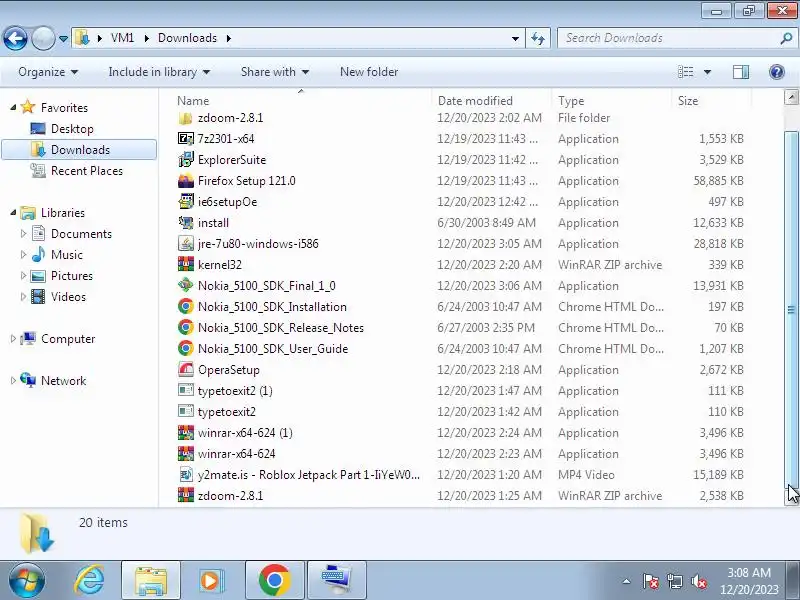Open the recent pages dropdown arrow
Image resolution: width=800 pixels, height=600 pixels.
click(x=63, y=38)
